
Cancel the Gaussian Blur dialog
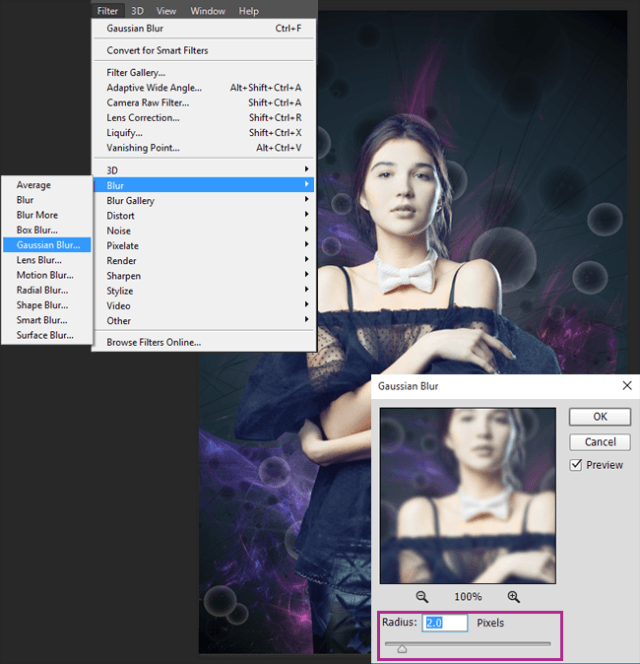click(x=600, y=442)
